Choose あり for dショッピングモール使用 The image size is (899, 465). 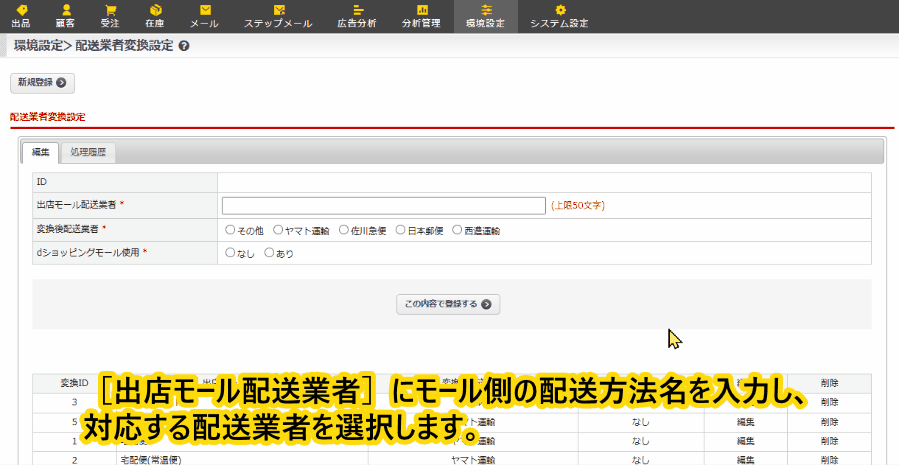tap(268, 254)
